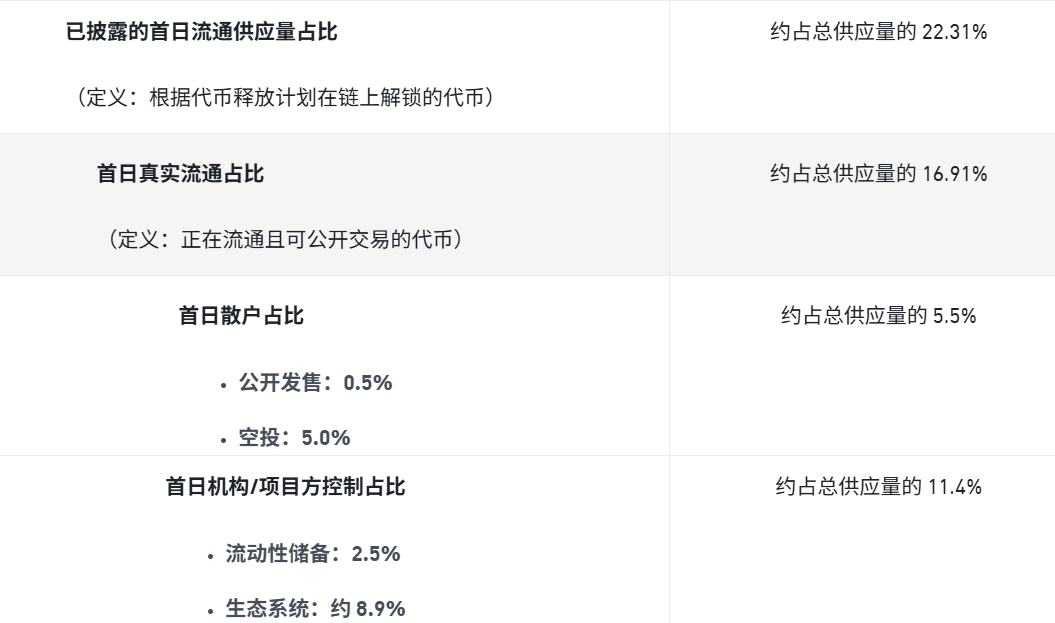Click the 约占总供应量的 5.5% value
This screenshot has width=1055, height=623.
pyautogui.click(x=878, y=316)
